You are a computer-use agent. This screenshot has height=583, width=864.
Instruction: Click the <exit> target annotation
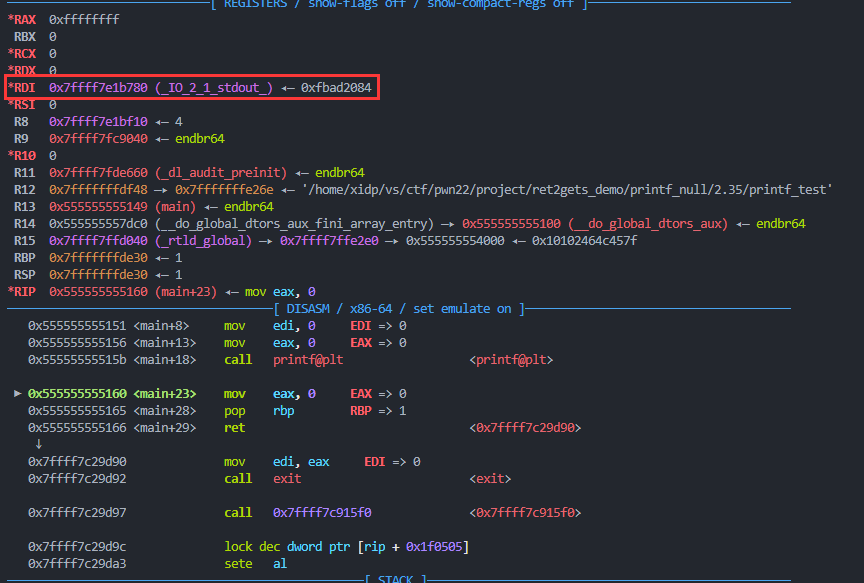coord(490,479)
